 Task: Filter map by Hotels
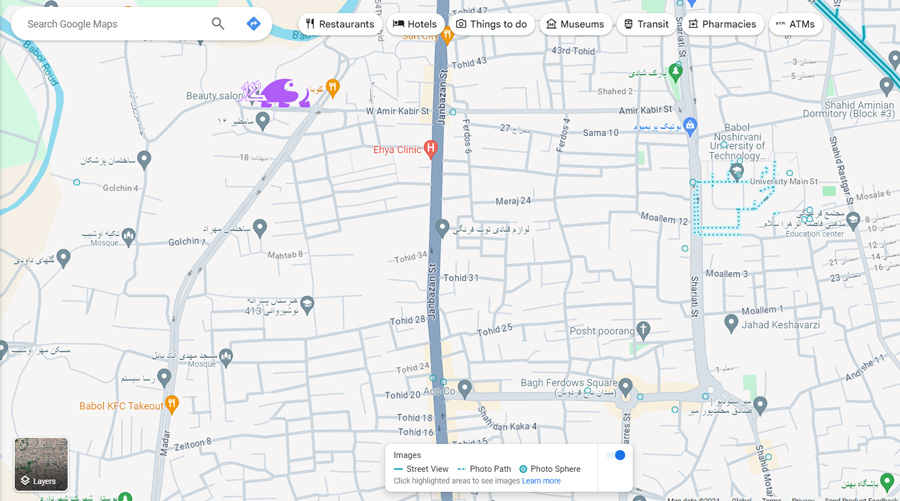[415, 24]
